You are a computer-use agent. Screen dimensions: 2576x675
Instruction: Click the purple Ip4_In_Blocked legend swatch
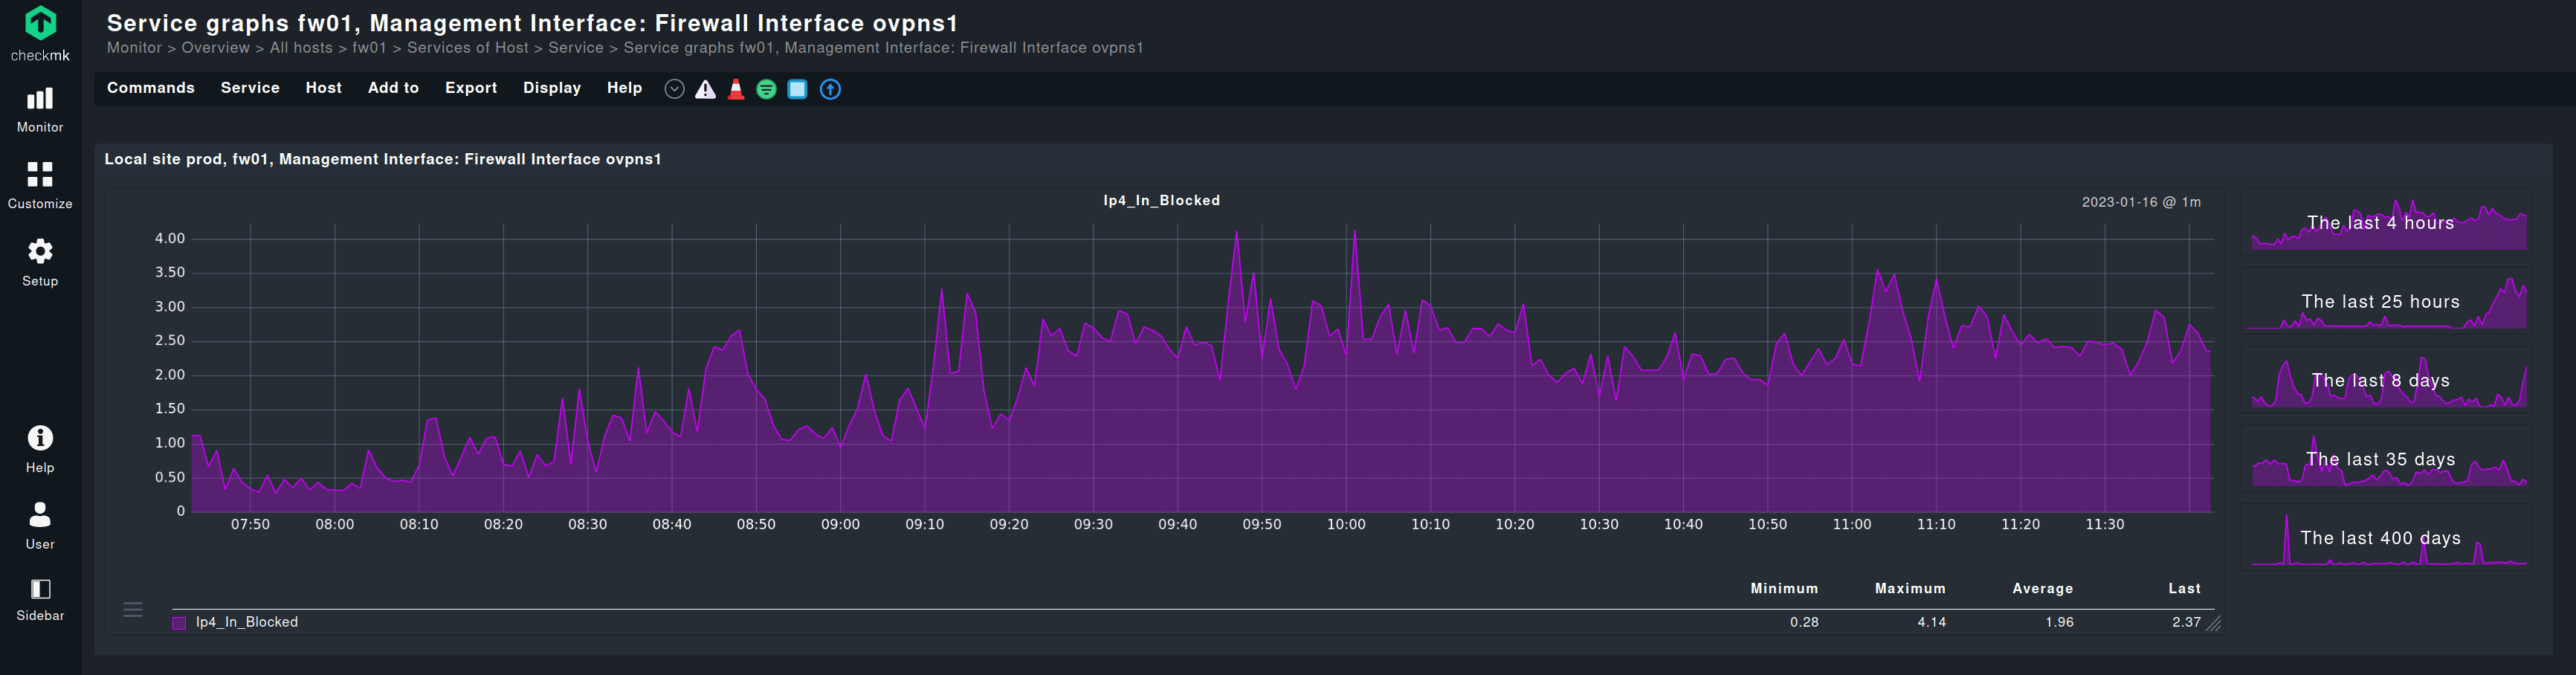pyautogui.click(x=179, y=623)
